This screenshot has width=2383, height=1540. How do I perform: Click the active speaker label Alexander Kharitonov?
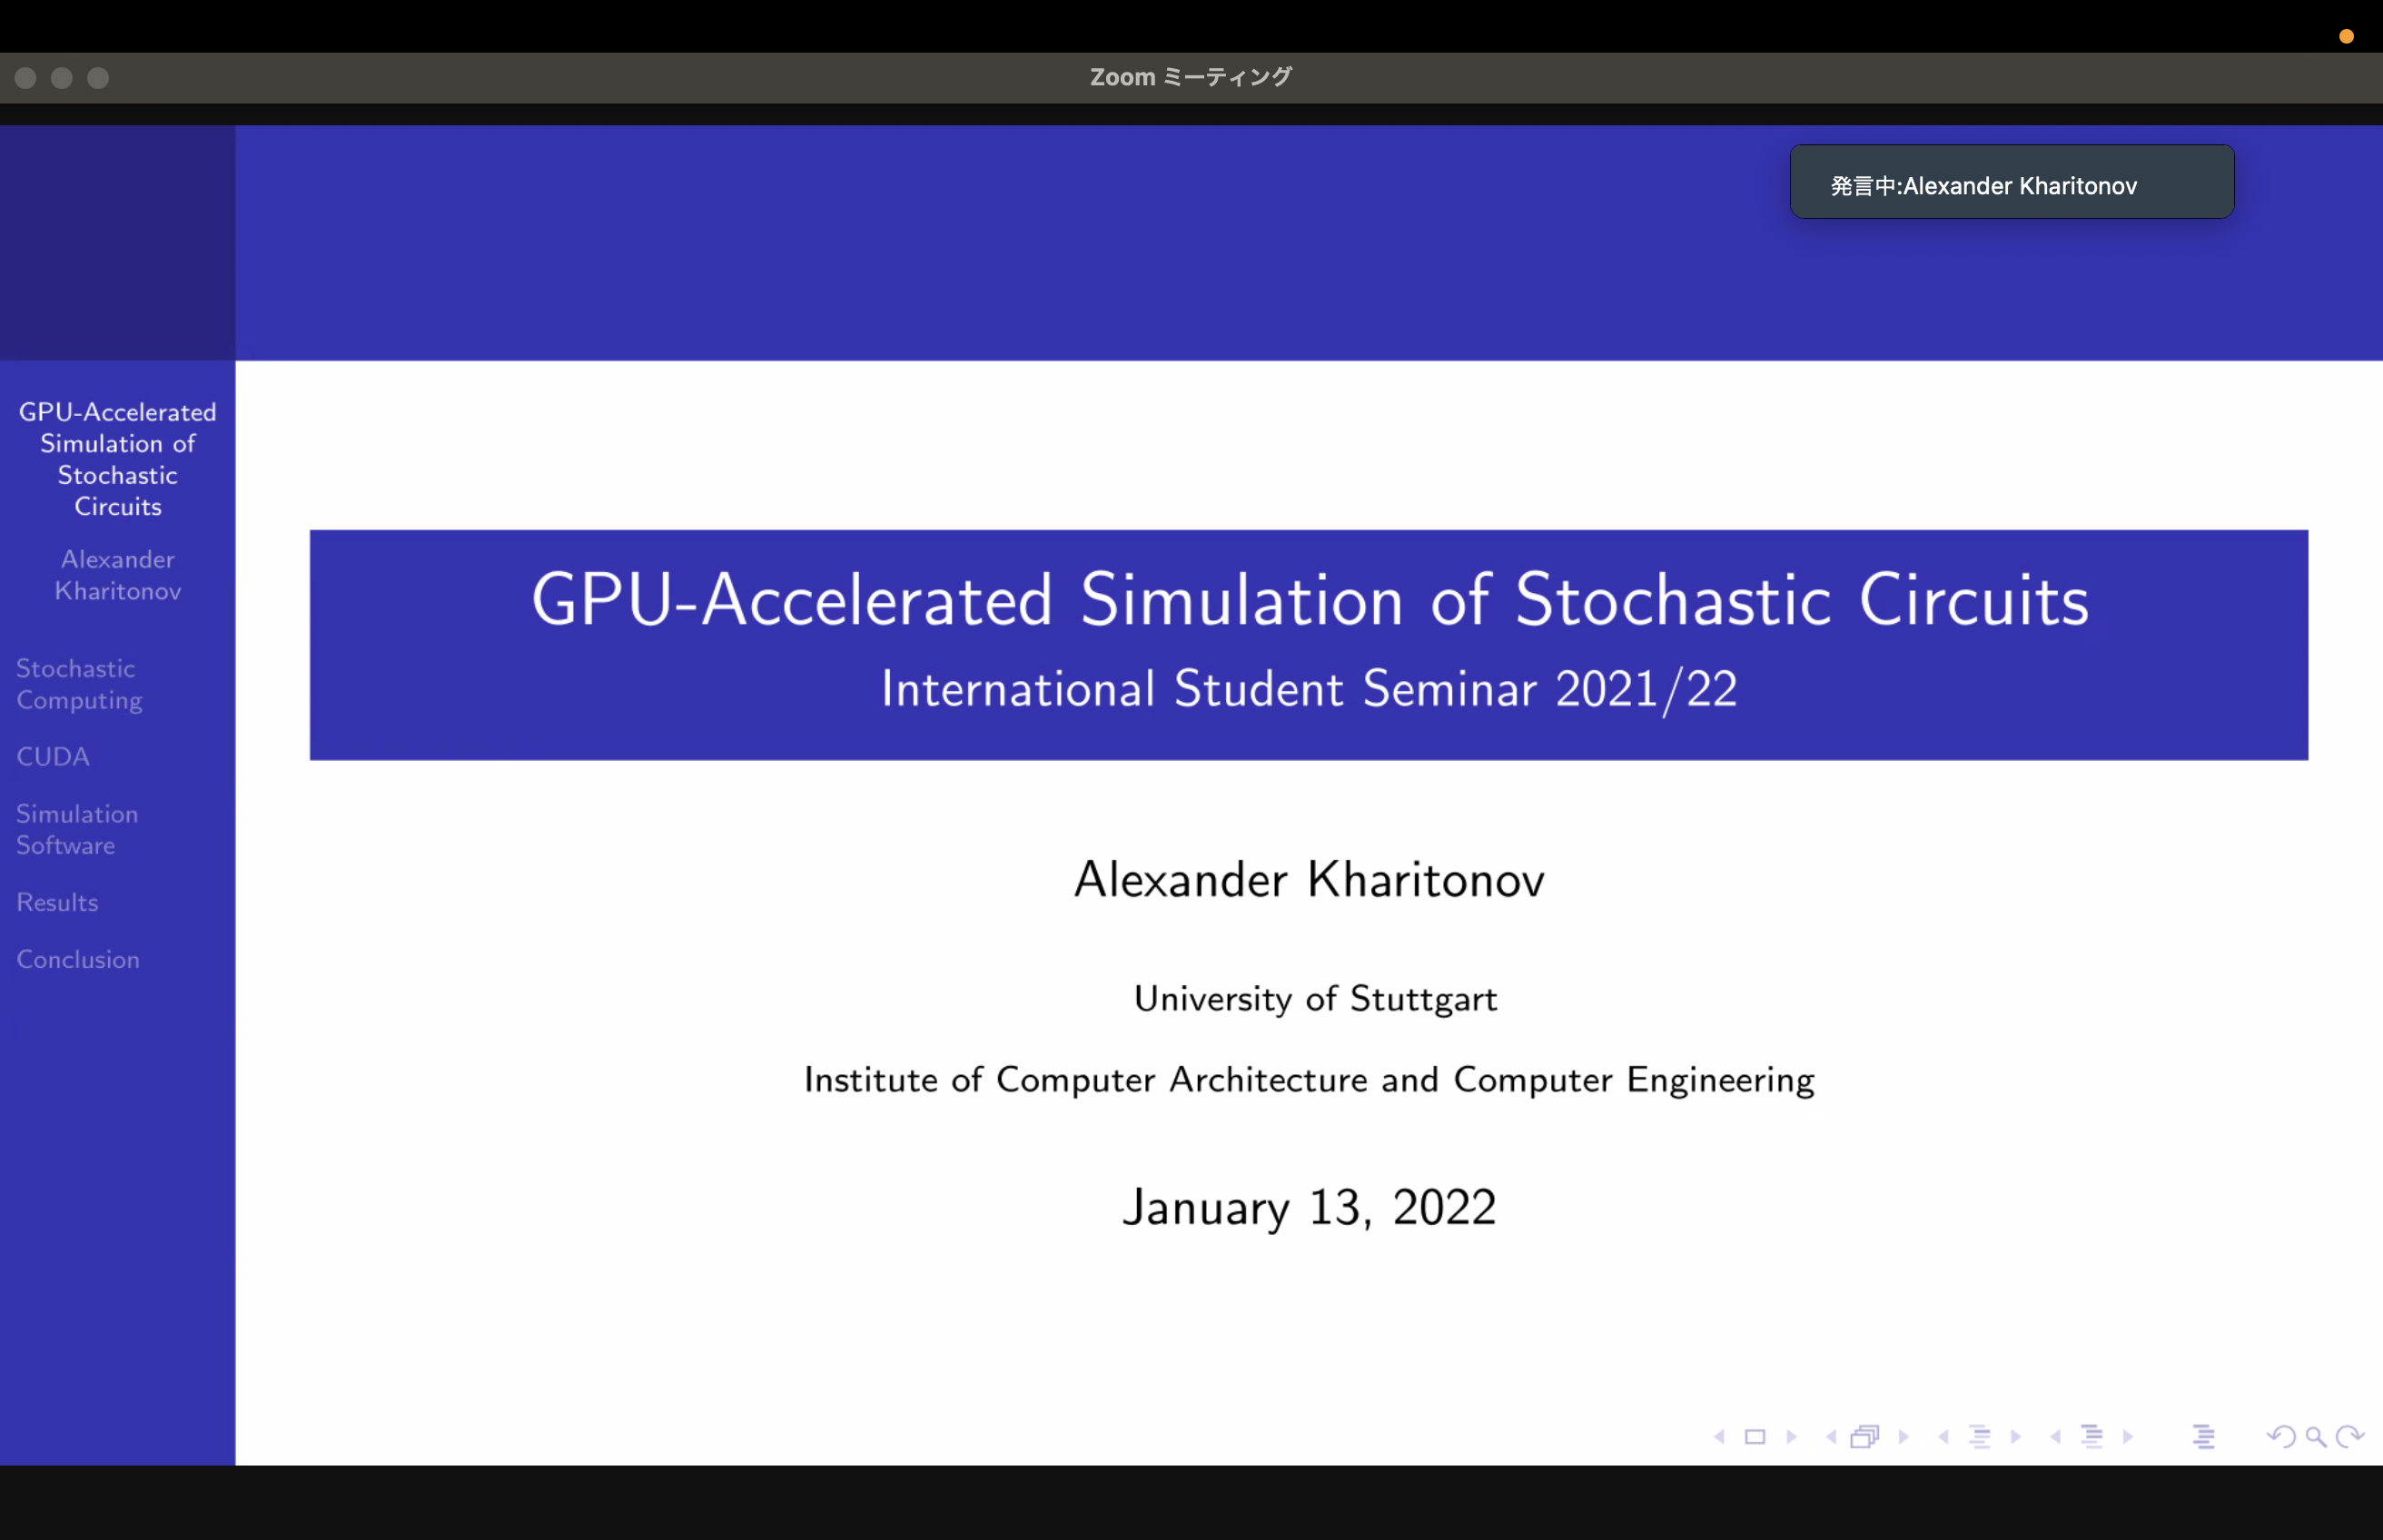point(1984,186)
